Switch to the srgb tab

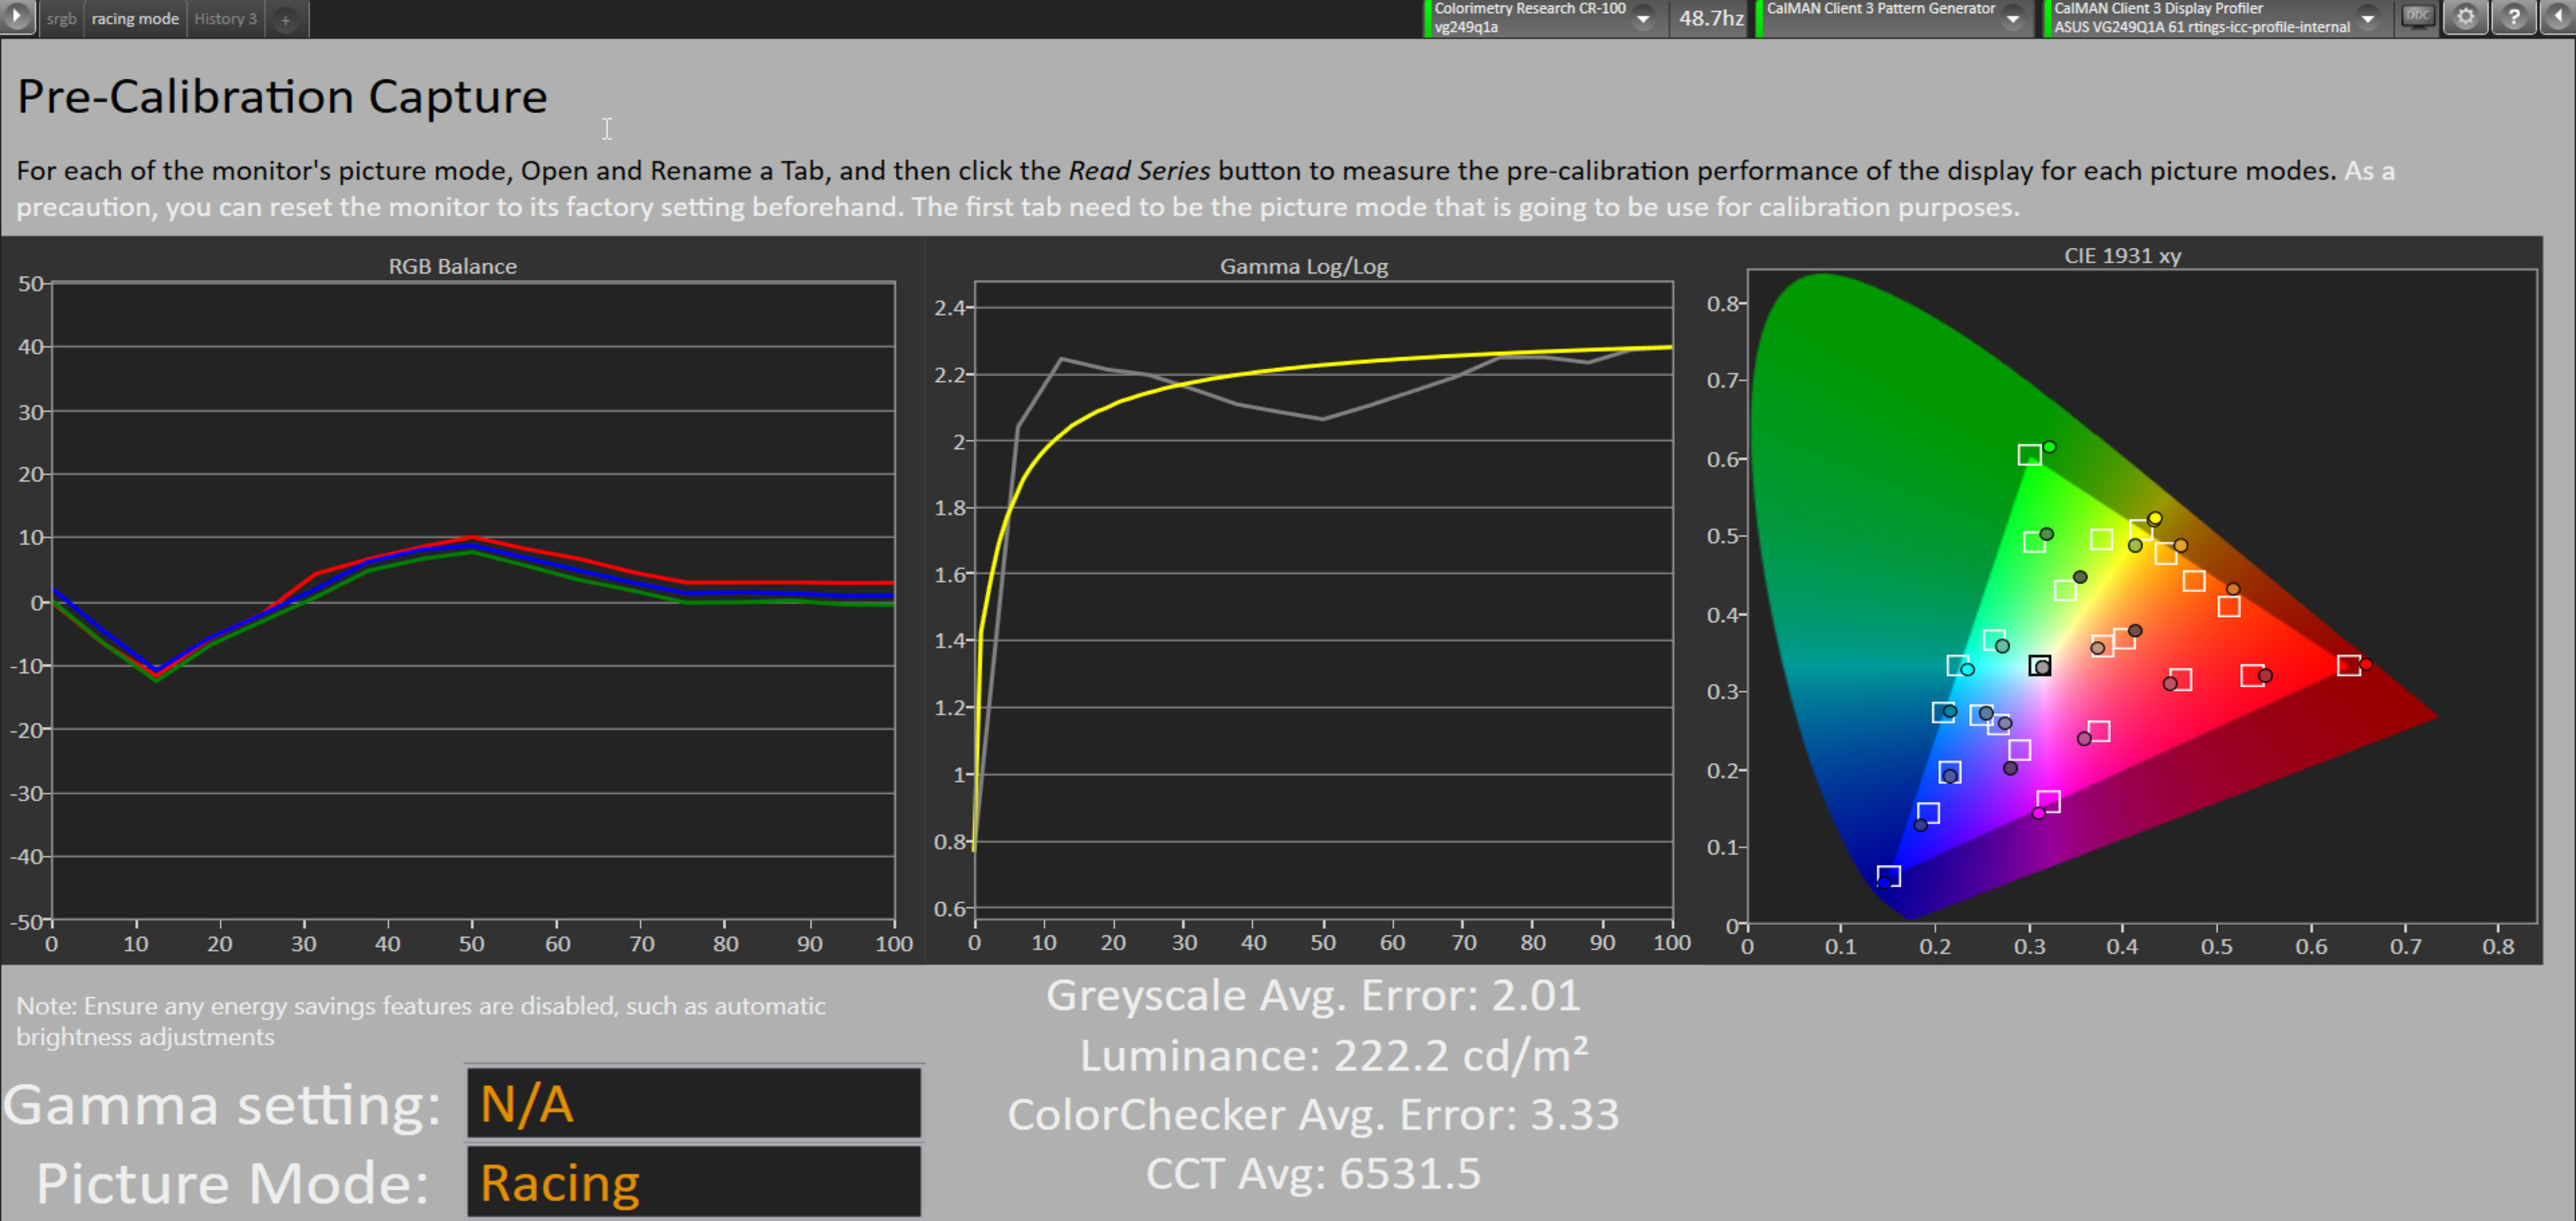point(61,19)
